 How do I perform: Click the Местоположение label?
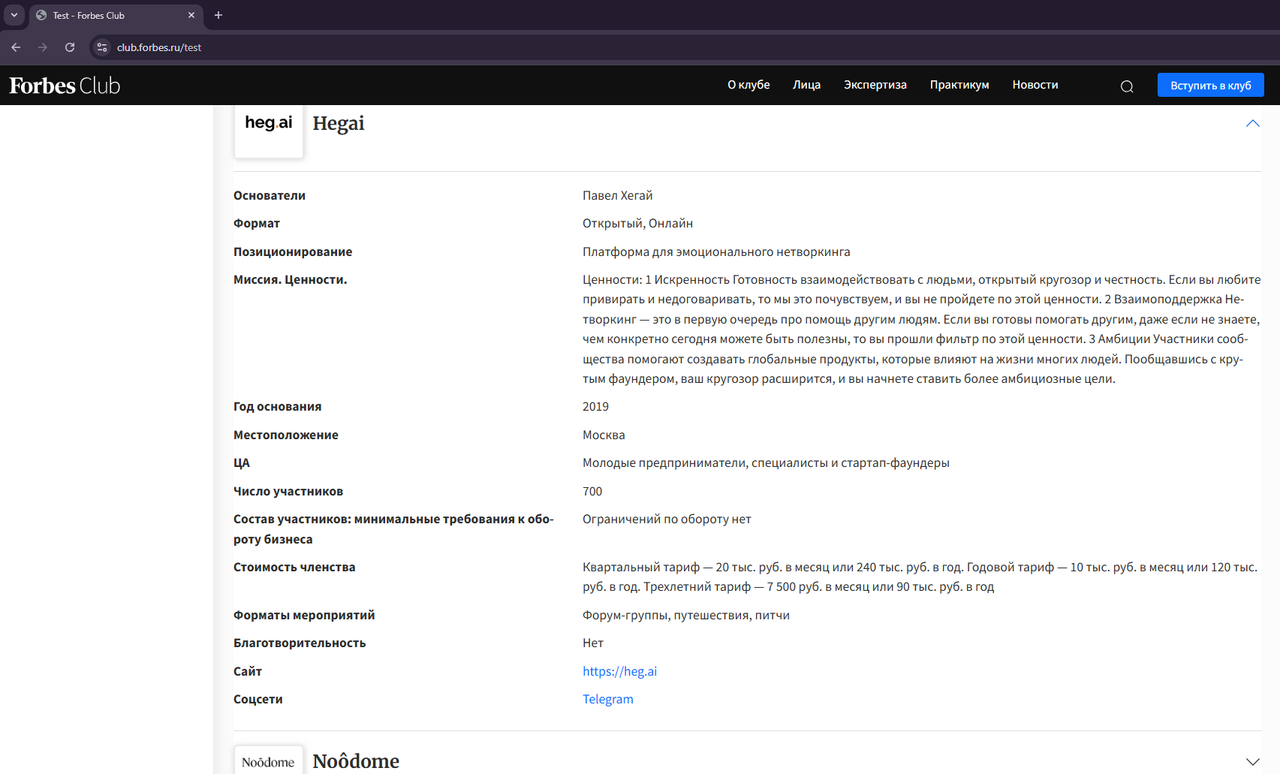286,435
